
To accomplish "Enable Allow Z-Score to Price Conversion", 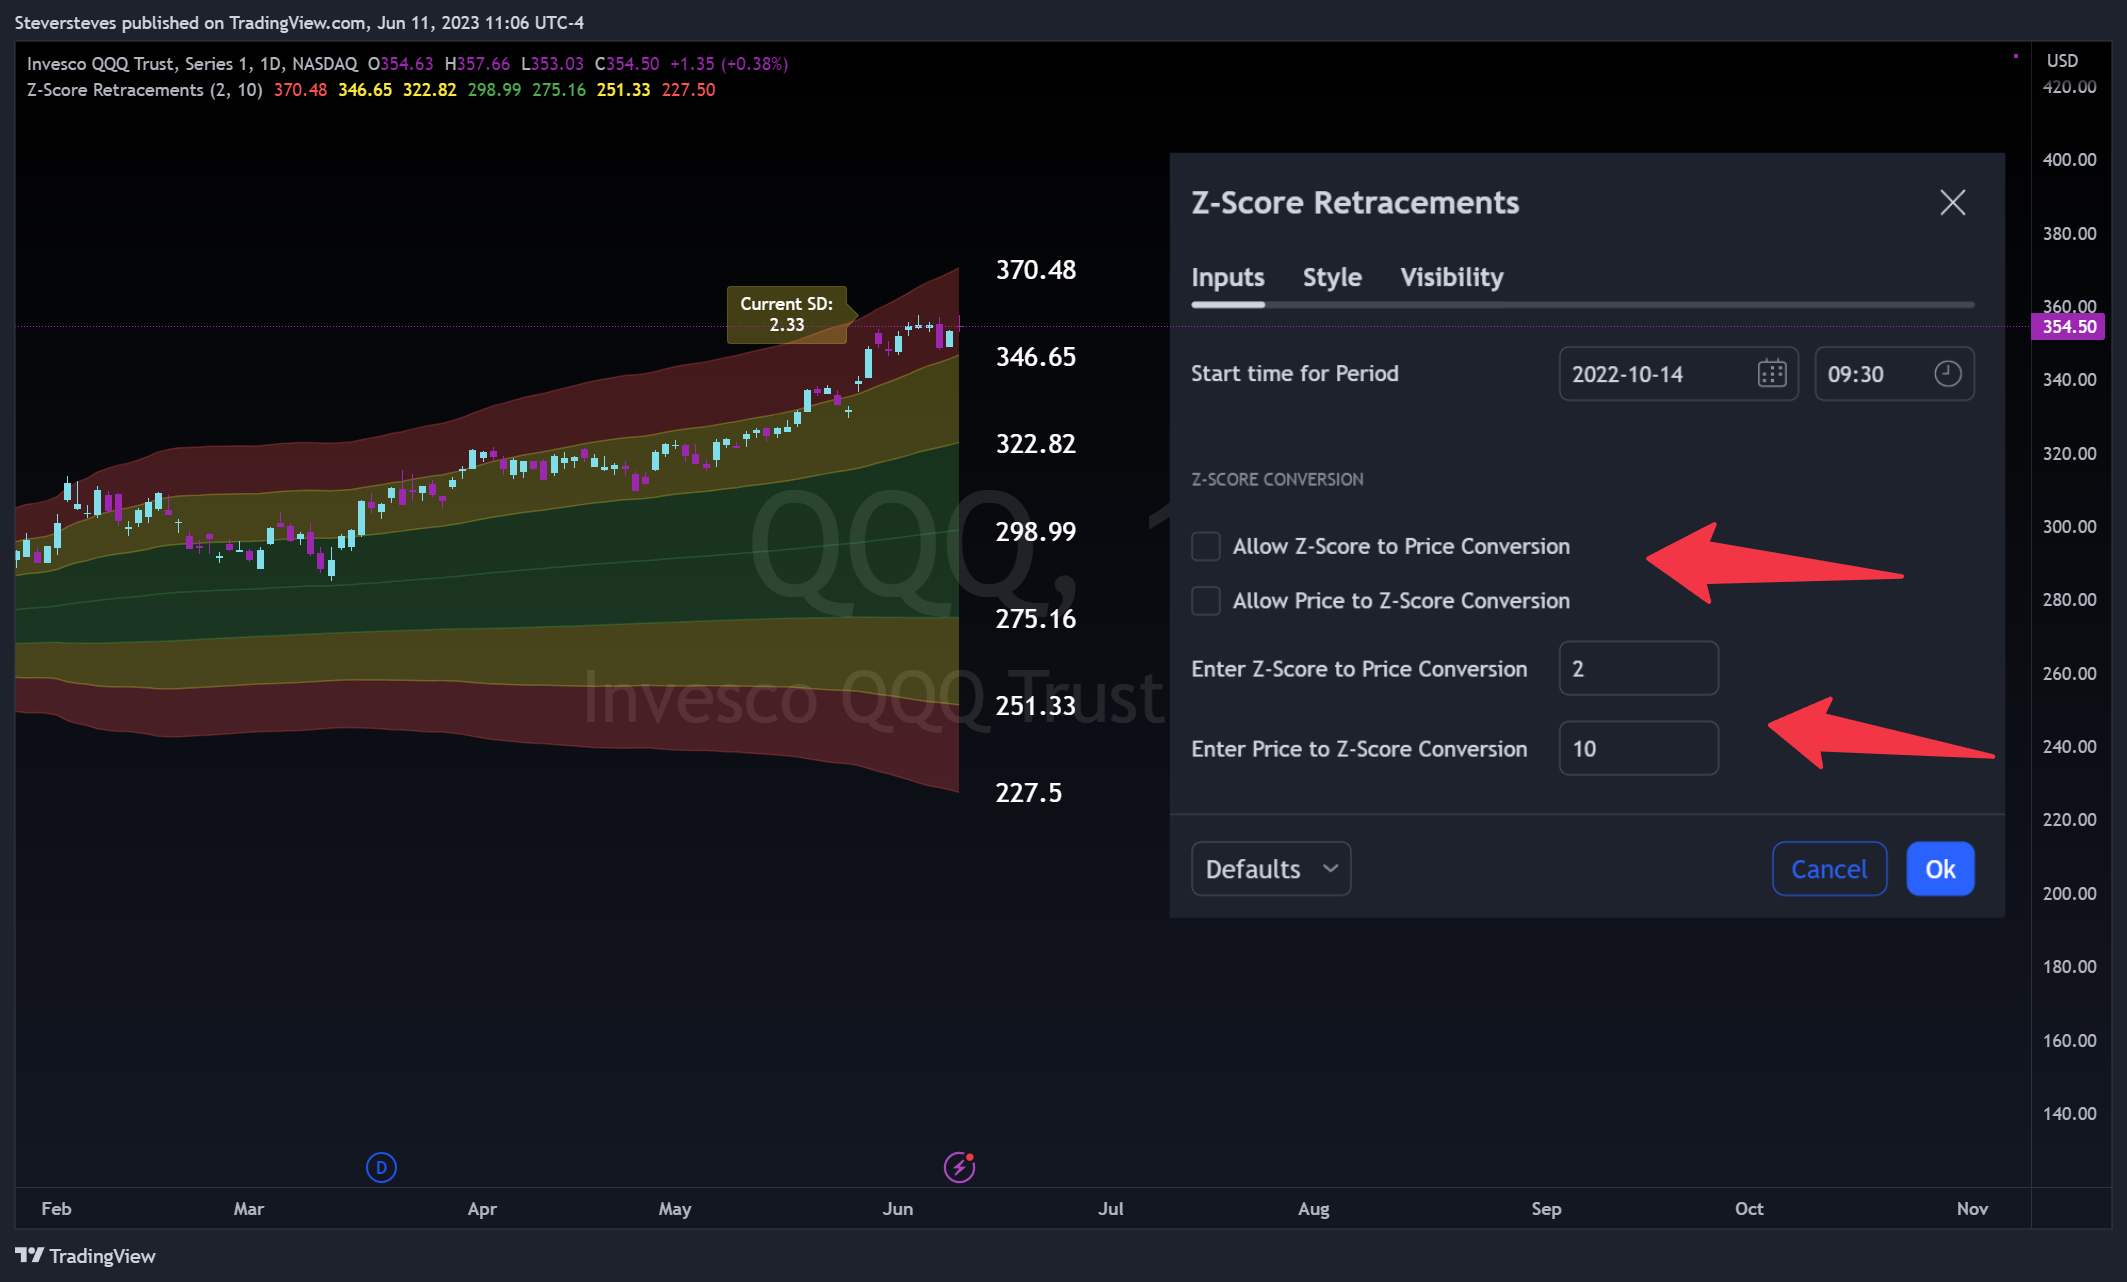I will 1206,546.
